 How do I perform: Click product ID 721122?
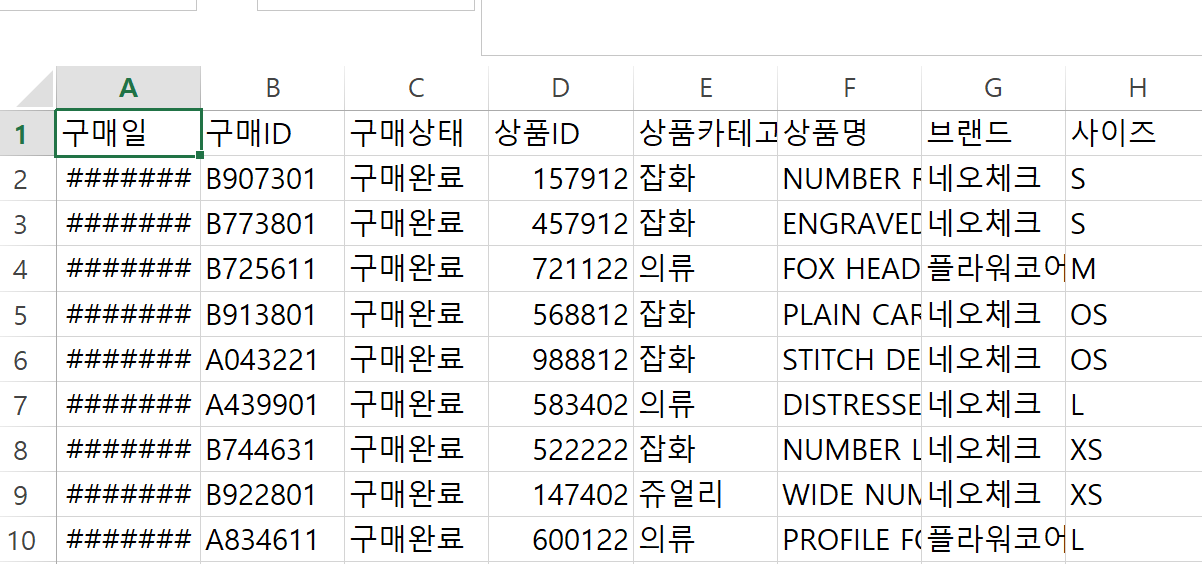coord(561,269)
